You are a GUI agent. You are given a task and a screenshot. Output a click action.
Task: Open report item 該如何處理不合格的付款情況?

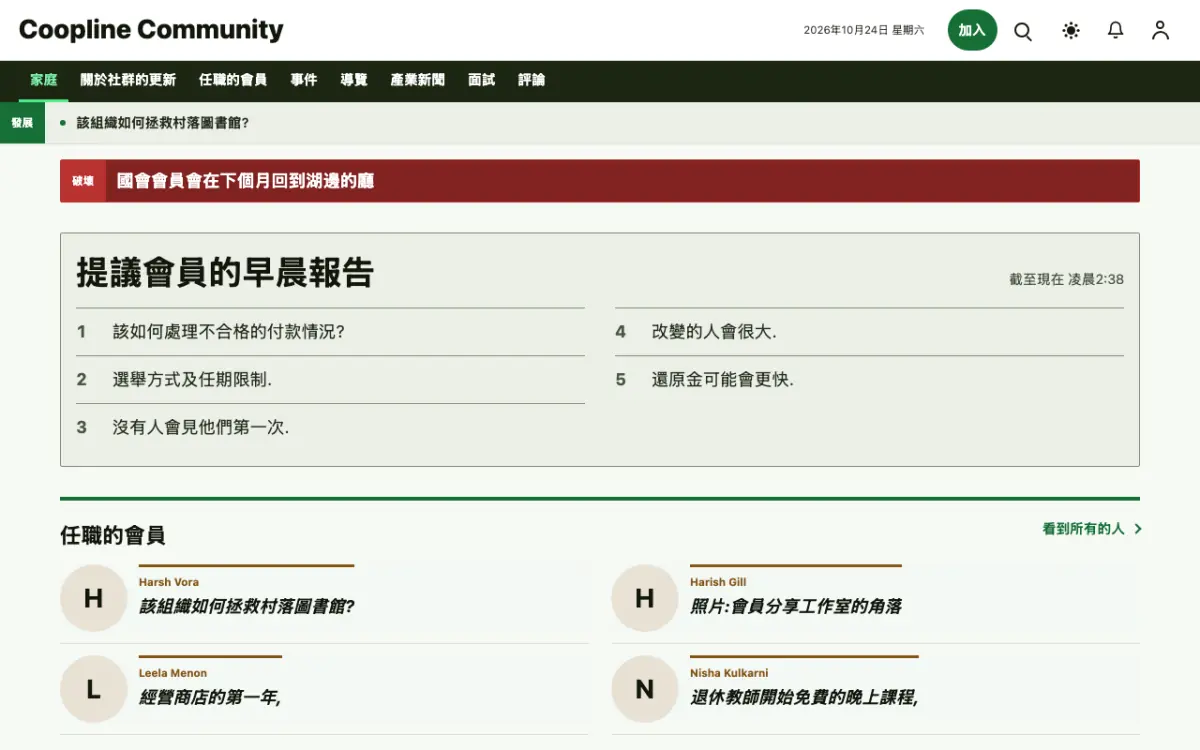[229, 332]
